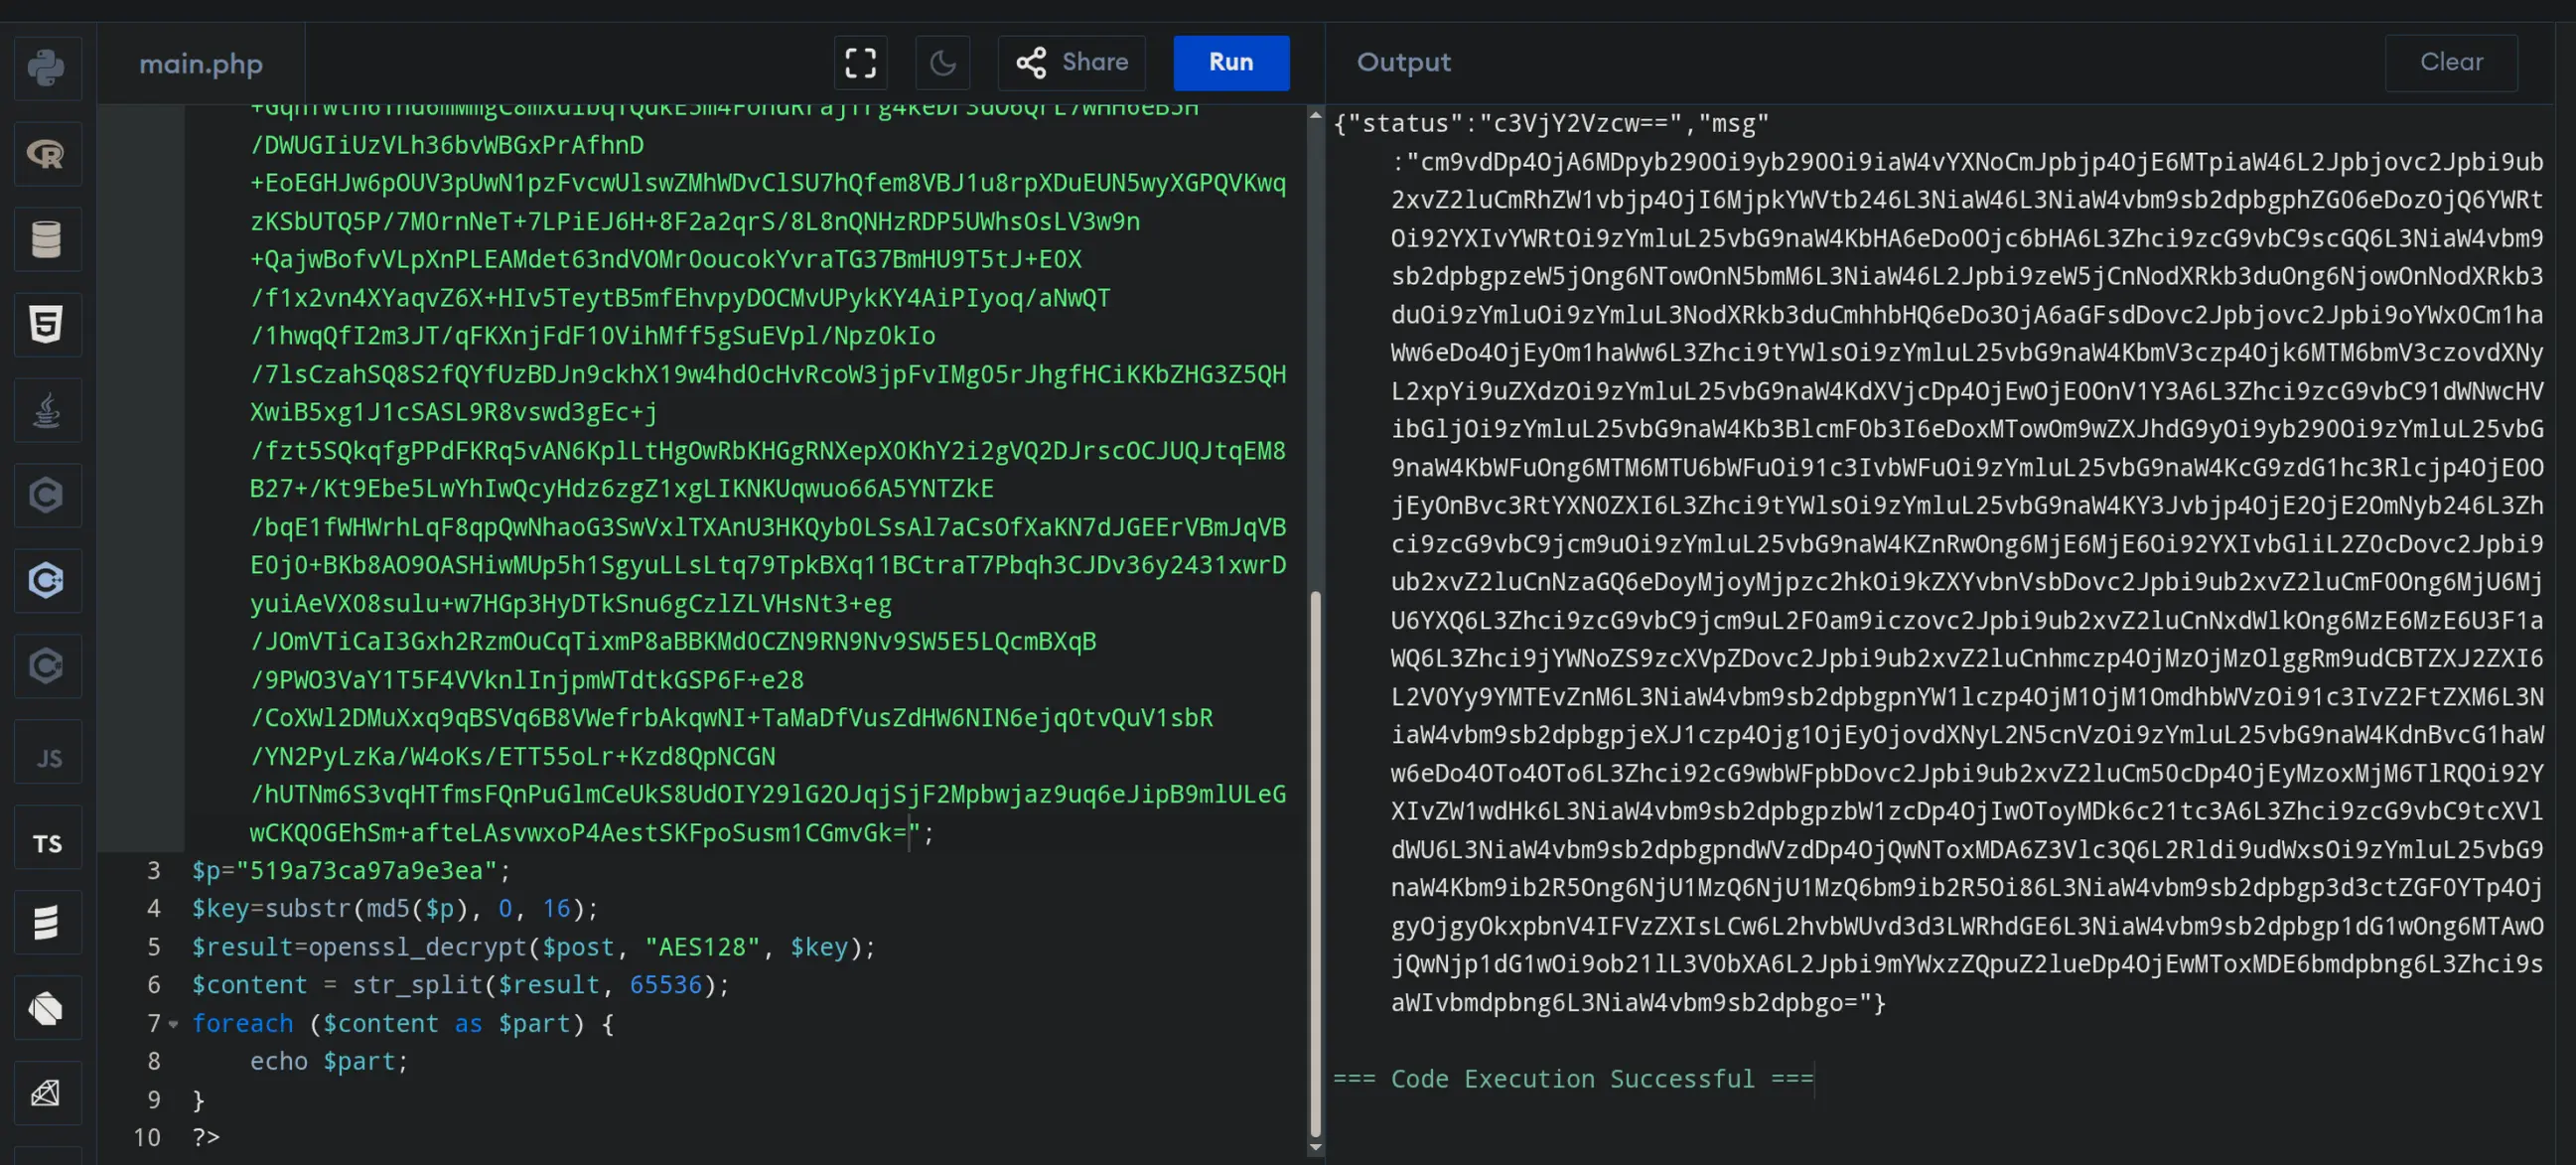Clear the output panel
2576x1165 pixels.
coord(2450,62)
